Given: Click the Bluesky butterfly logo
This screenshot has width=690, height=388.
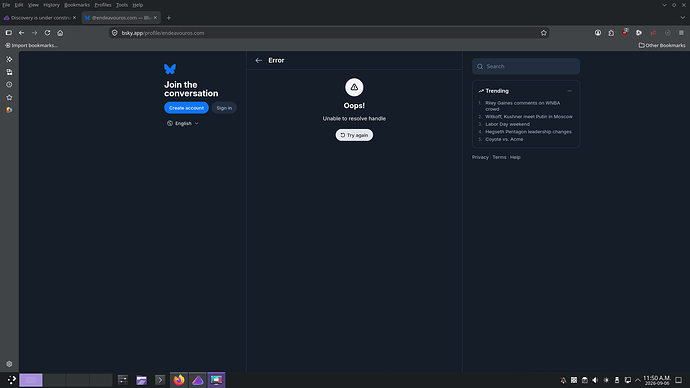Looking at the screenshot, I should pyautogui.click(x=170, y=69).
